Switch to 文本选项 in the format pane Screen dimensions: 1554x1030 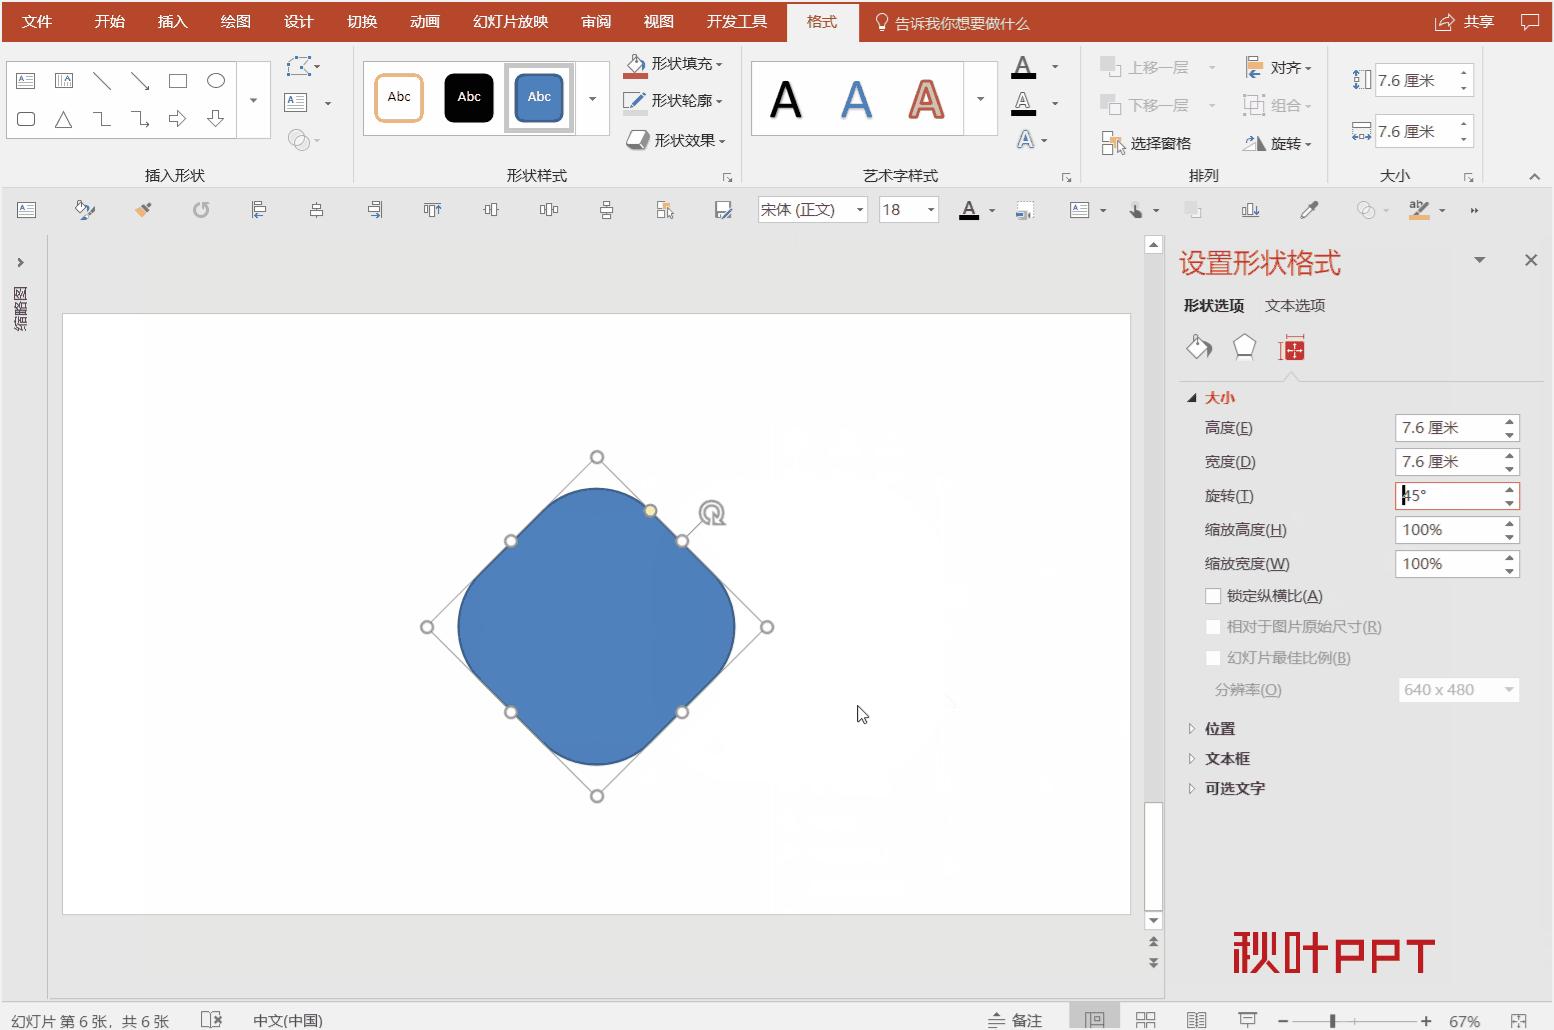click(1294, 305)
